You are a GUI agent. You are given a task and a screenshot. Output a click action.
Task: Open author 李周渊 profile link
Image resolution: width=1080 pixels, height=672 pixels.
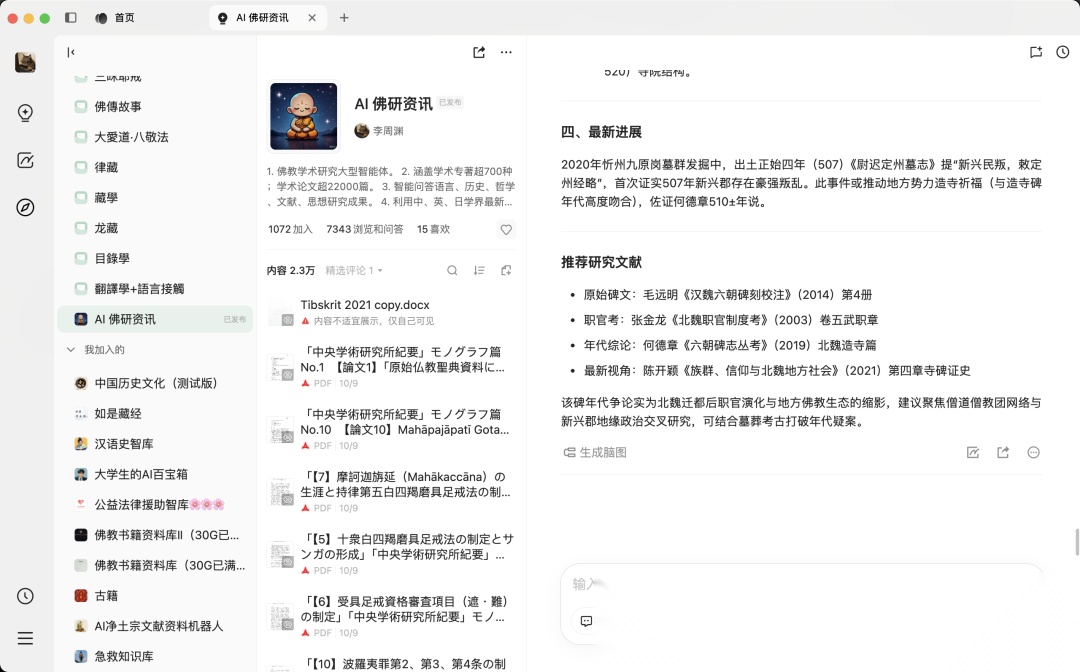(x=379, y=131)
